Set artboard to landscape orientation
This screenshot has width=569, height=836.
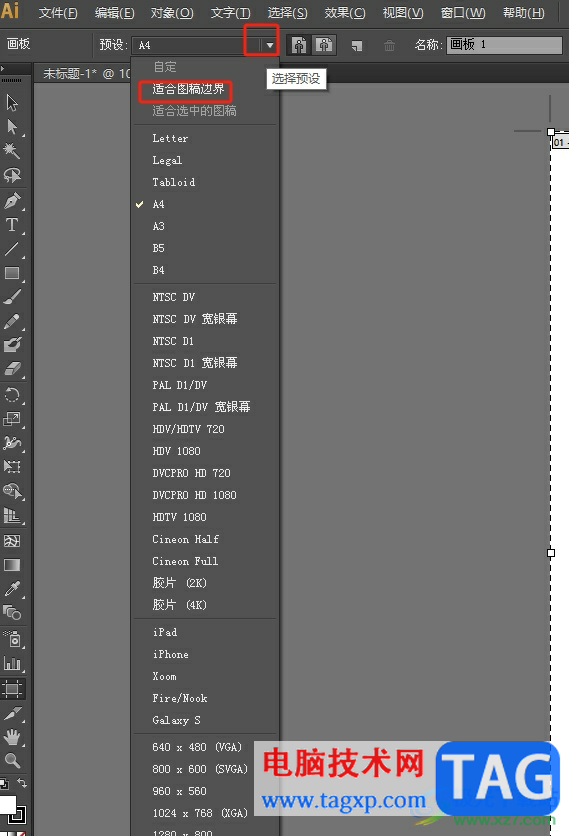coord(324,45)
